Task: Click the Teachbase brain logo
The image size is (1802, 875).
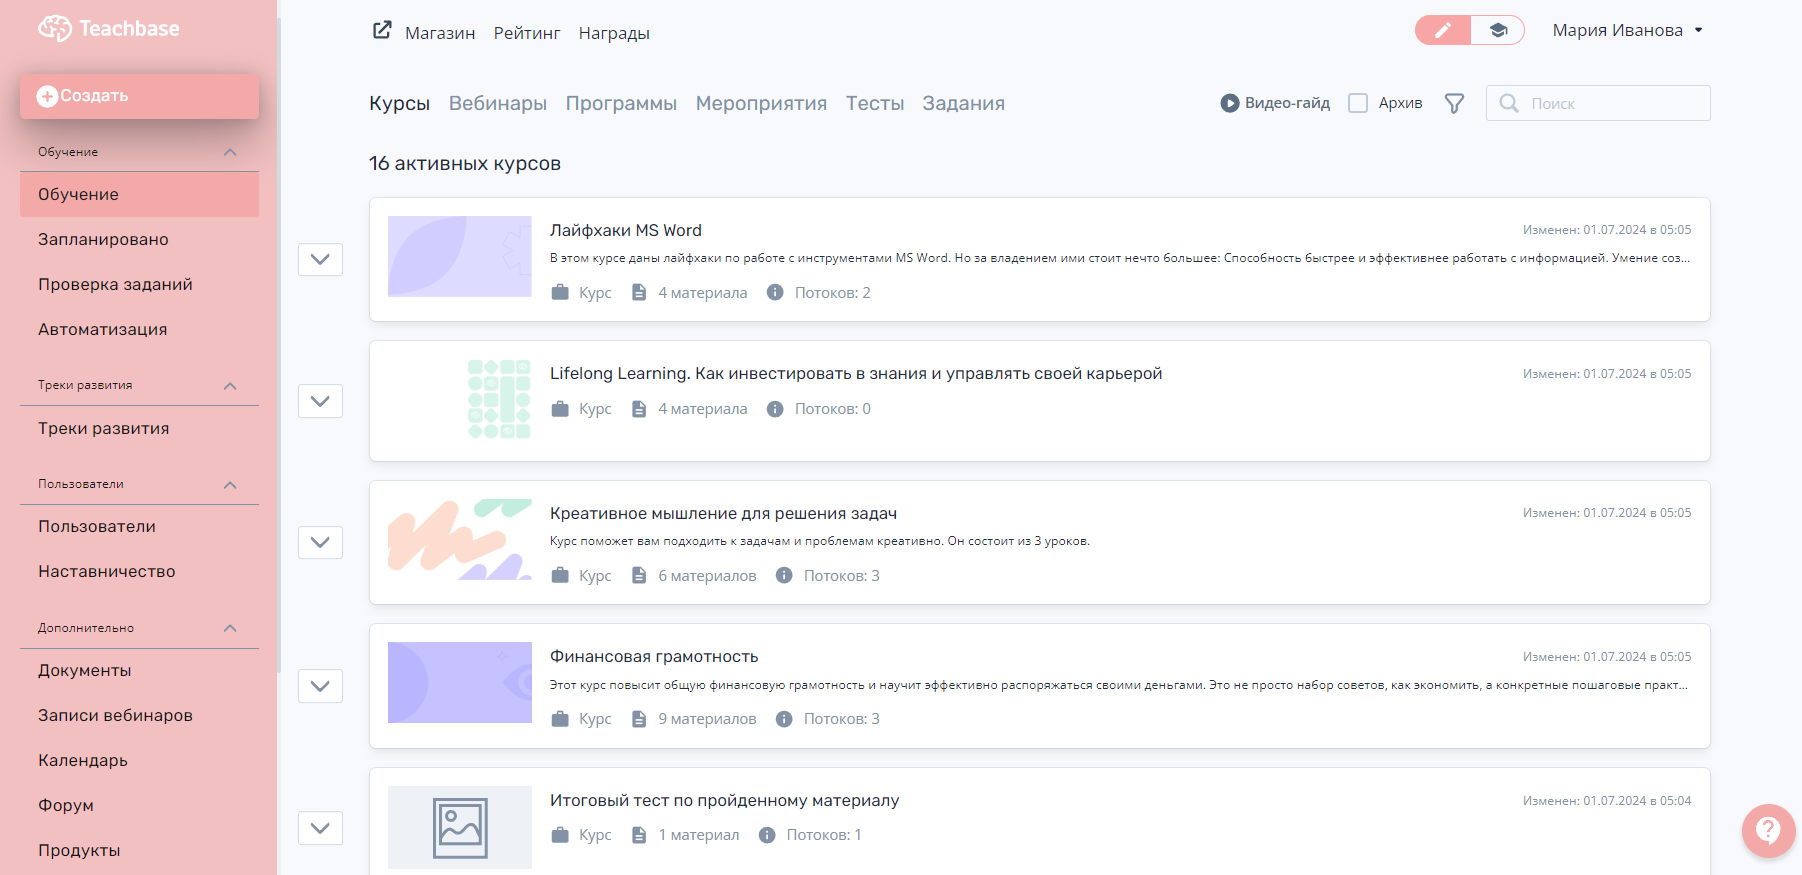Action: 55,29
